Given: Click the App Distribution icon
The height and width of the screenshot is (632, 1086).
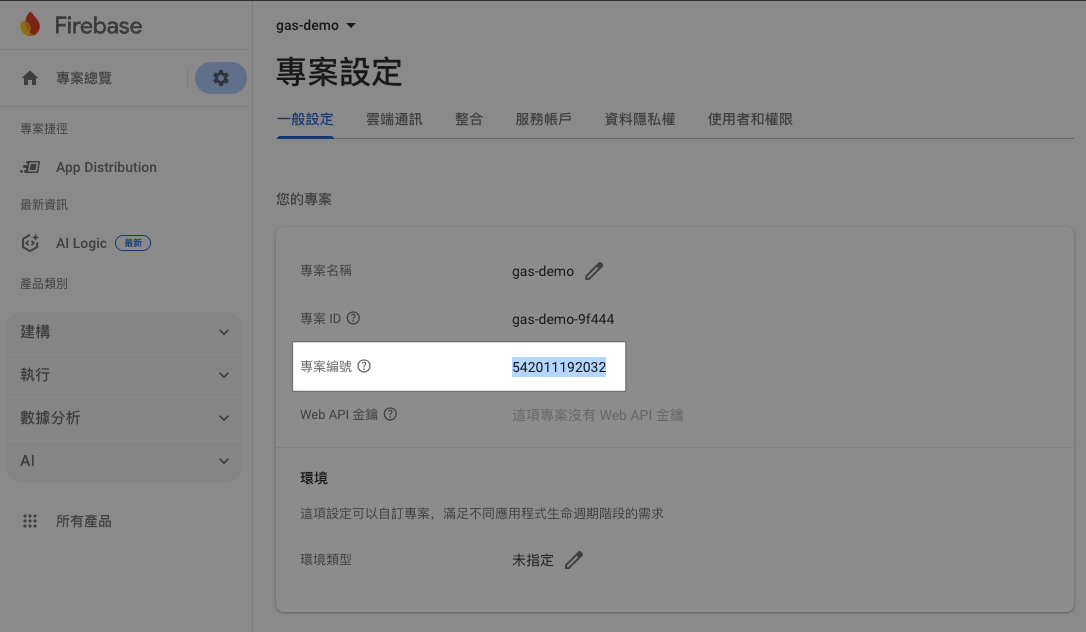Looking at the screenshot, I should coord(30,167).
